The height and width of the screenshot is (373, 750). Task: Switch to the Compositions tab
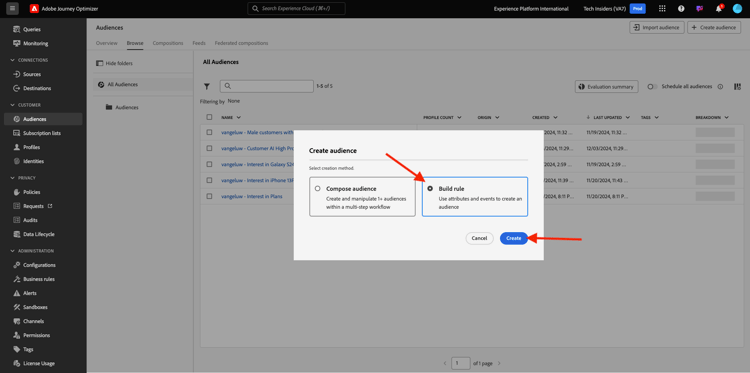168,43
